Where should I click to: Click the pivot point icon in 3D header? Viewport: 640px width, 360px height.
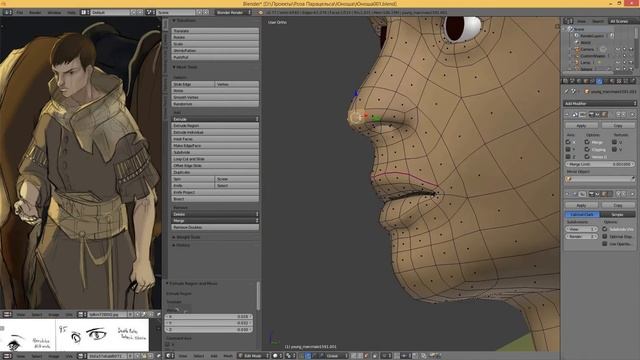(x=288, y=356)
